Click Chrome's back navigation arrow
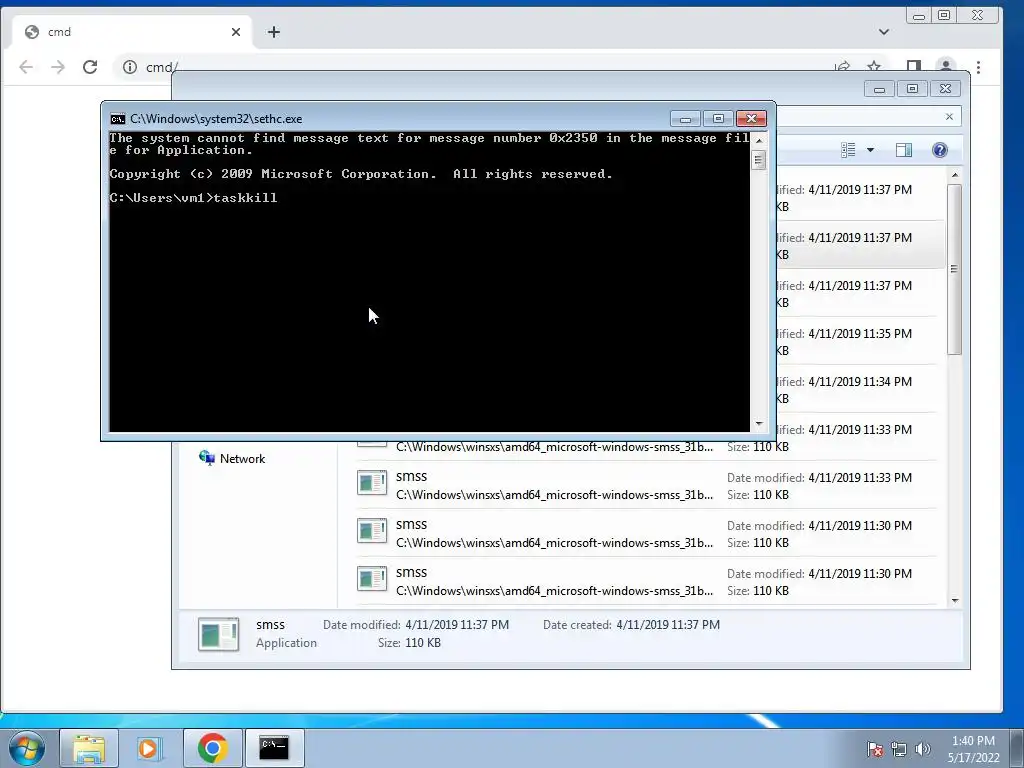Image resolution: width=1024 pixels, height=768 pixels. pyautogui.click(x=26, y=67)
